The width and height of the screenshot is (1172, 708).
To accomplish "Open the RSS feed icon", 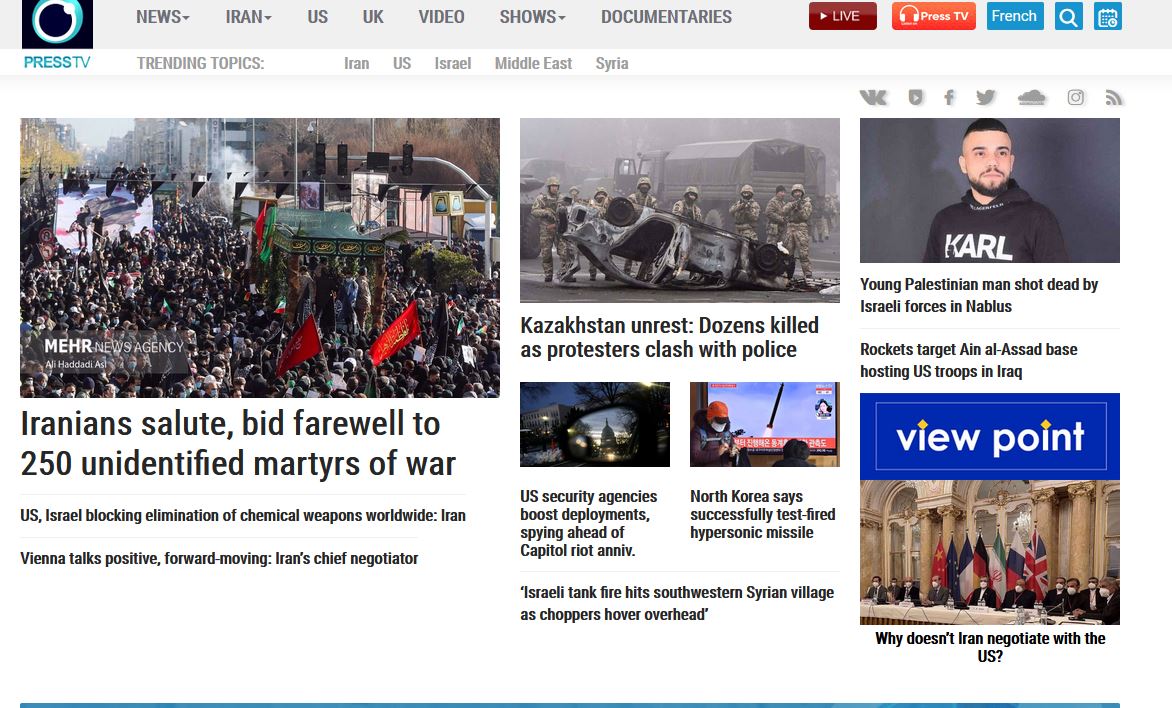I will coord(1114,97).
